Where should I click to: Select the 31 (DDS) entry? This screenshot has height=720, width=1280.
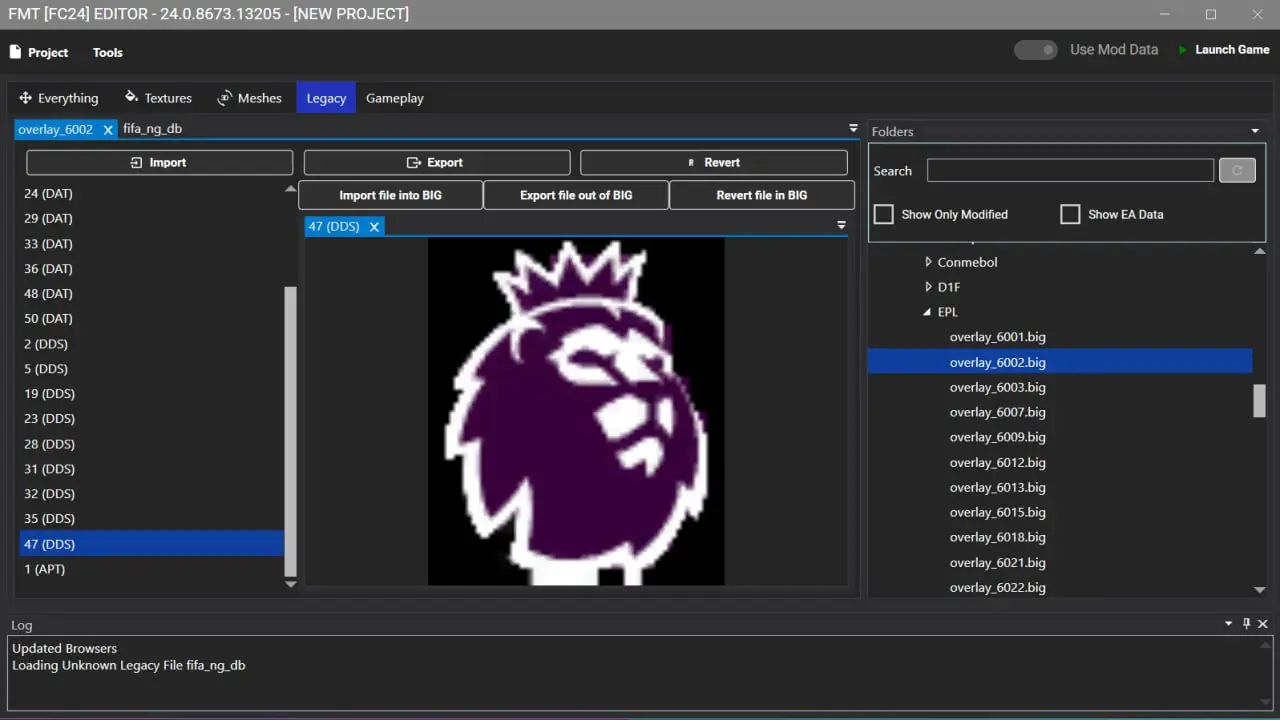coord(152,469)
